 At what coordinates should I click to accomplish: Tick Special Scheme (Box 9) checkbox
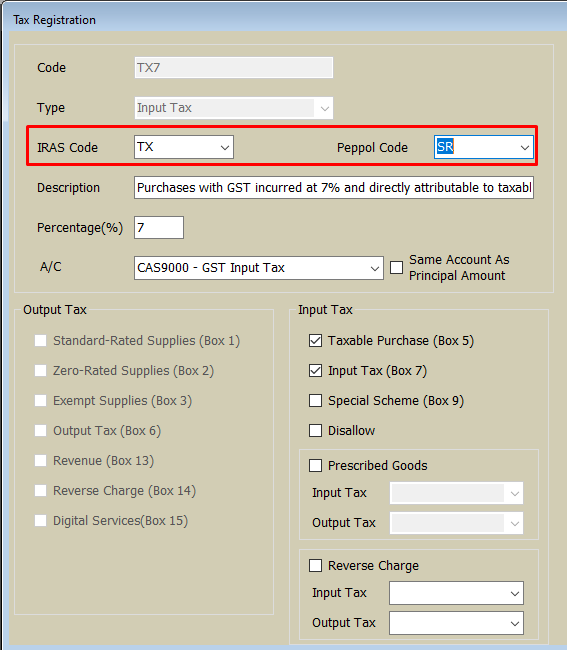(315, 400)
